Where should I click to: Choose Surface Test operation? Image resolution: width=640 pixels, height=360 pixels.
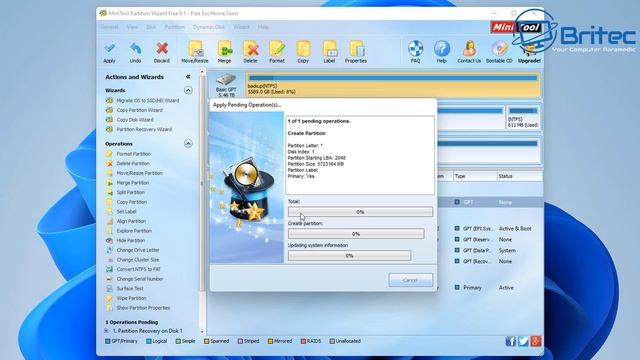coord(130,289)
